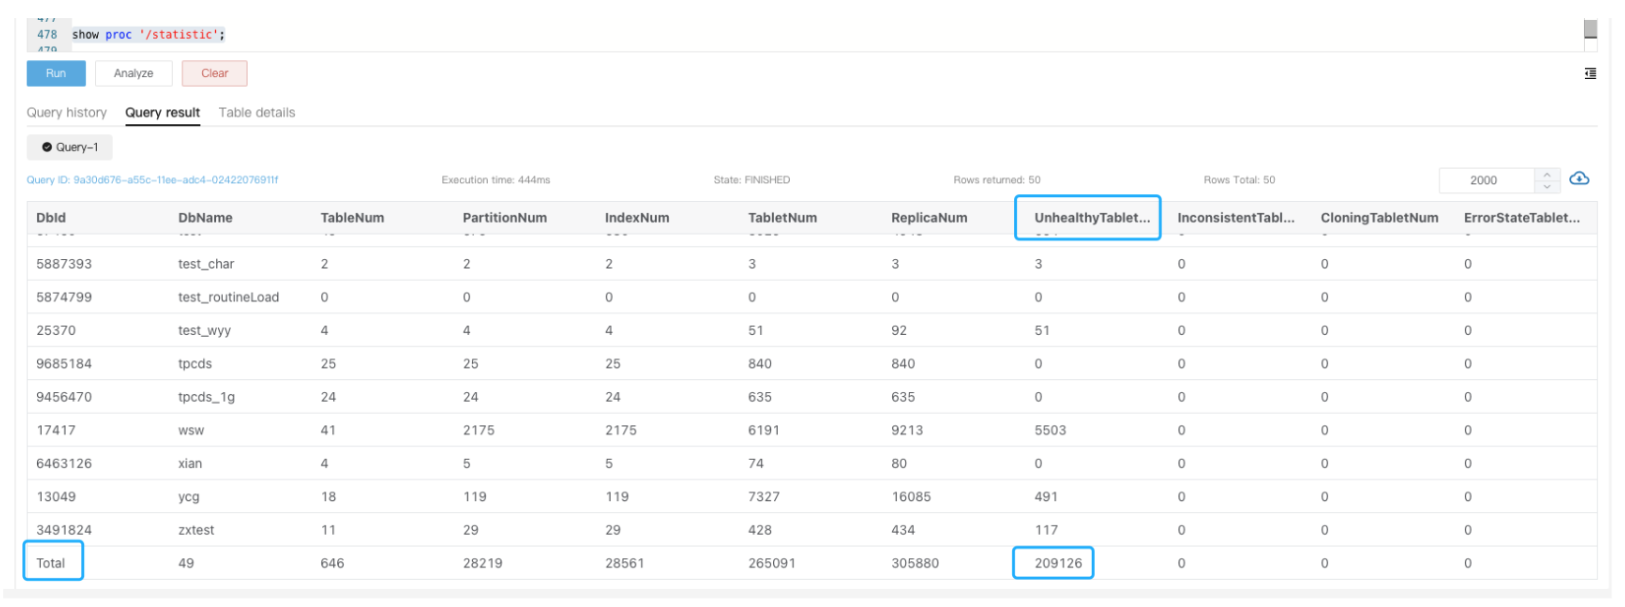This screenshot has height=607, width=1625.
Task: Select the Query result tab
Action: (x=162, y=112)
